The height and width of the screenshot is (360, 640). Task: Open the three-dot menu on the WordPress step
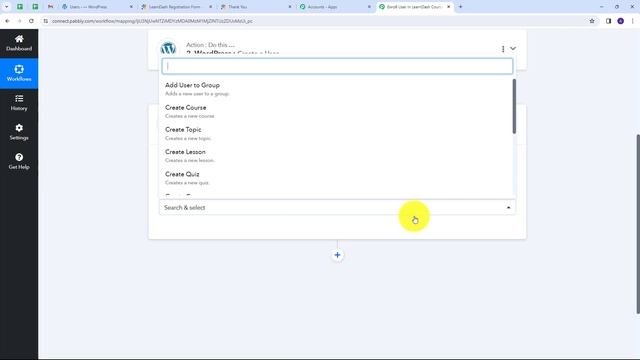coord(503,49)
